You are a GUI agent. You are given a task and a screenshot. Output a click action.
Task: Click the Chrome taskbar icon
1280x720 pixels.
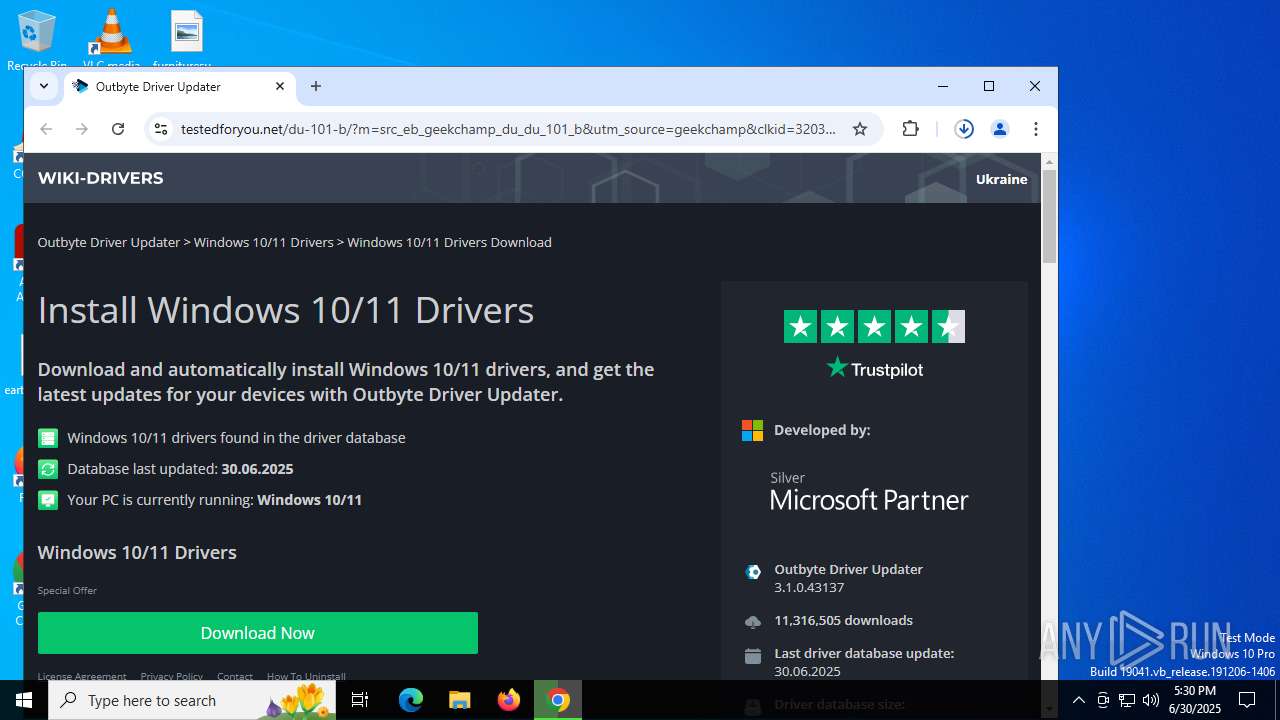(x=558, y=700)
